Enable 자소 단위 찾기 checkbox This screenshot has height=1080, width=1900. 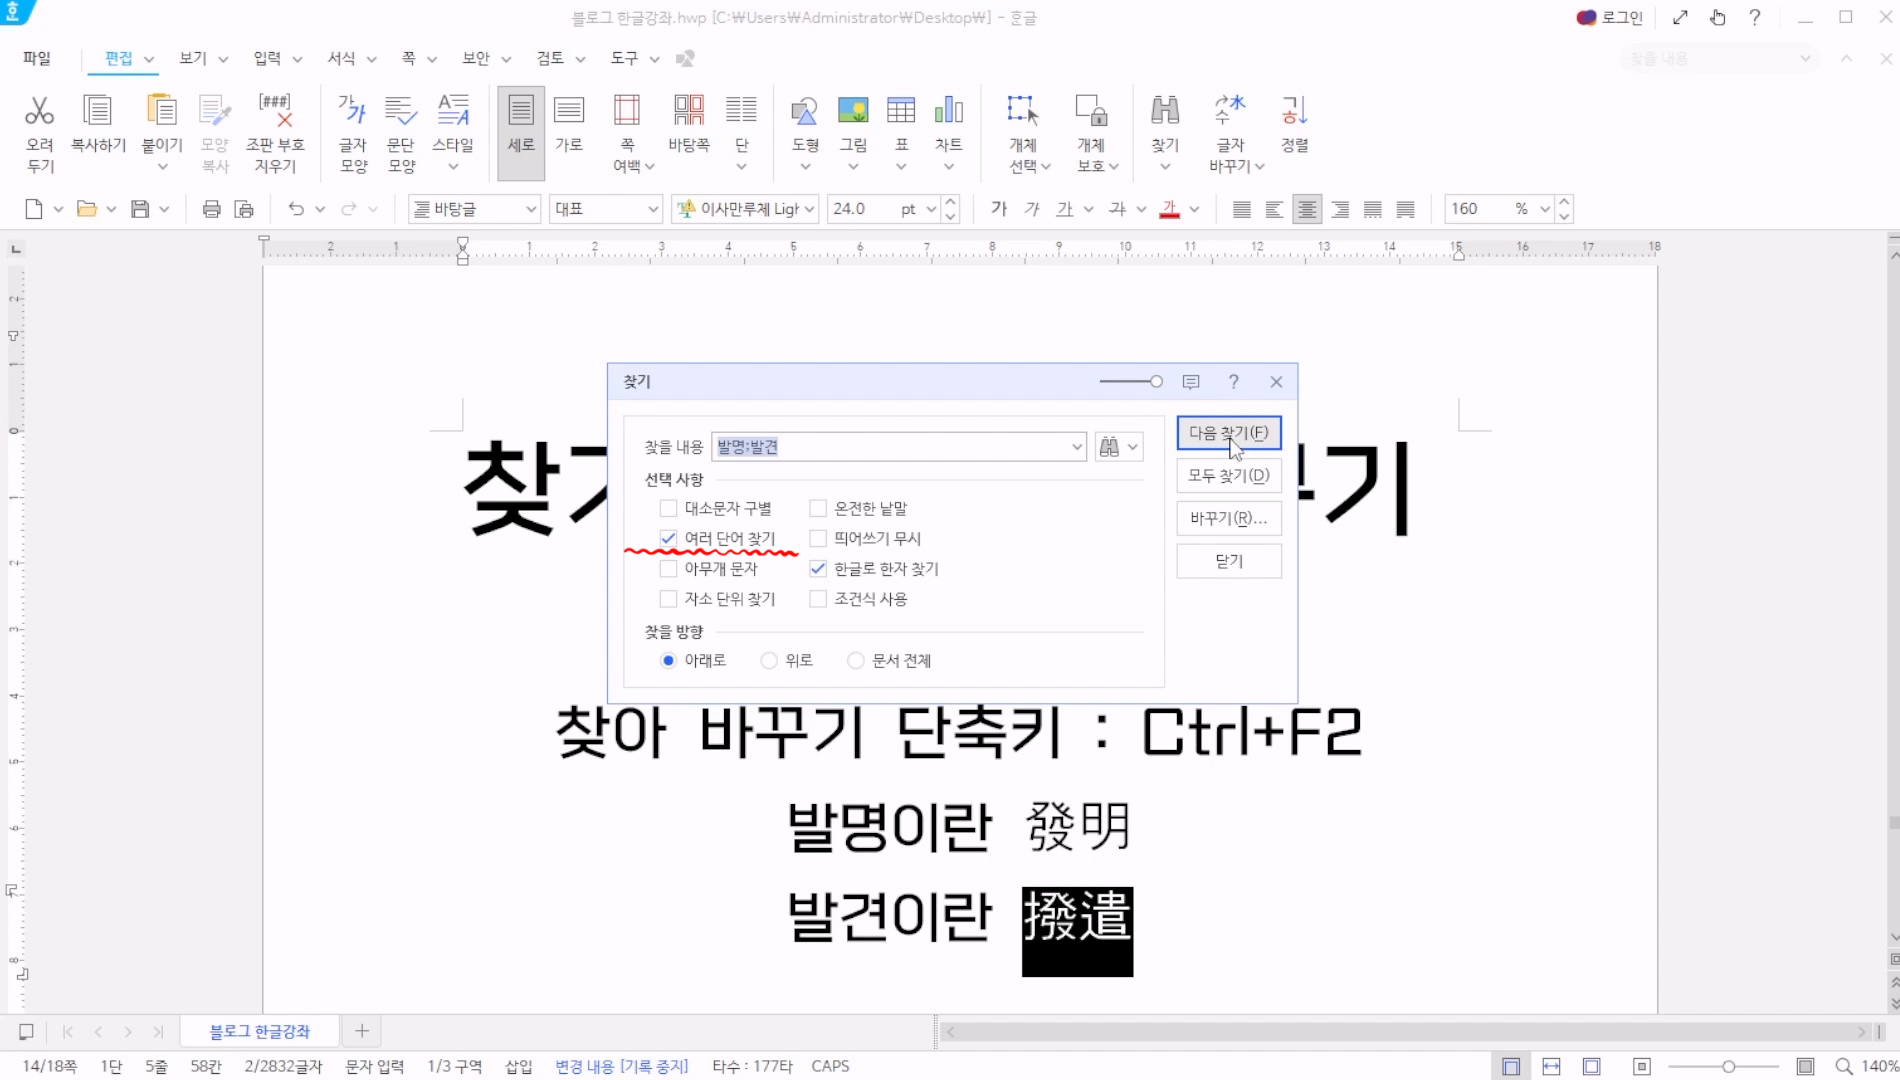[668, 599]
